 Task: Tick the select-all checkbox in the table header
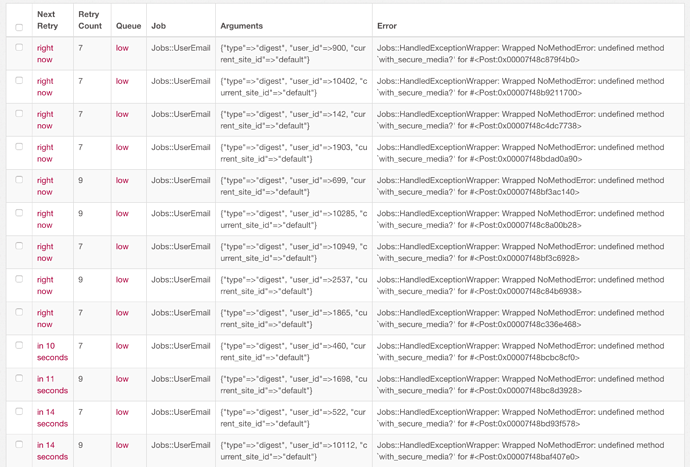[x=19, y=27]
